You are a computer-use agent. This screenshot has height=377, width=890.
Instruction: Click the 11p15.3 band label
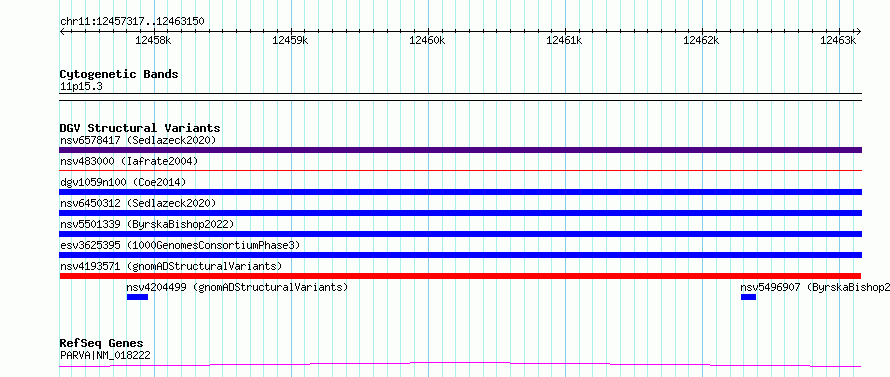point(81,87)
